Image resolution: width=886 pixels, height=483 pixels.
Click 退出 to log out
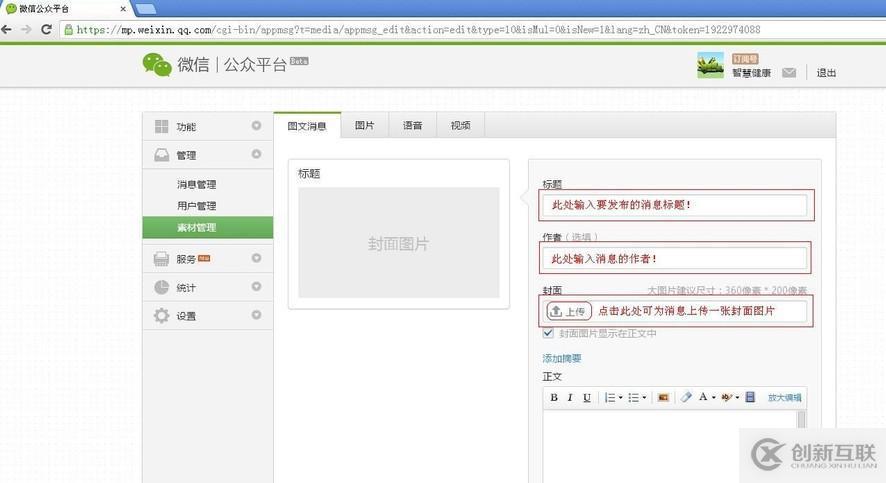click(x=826, y=72)
